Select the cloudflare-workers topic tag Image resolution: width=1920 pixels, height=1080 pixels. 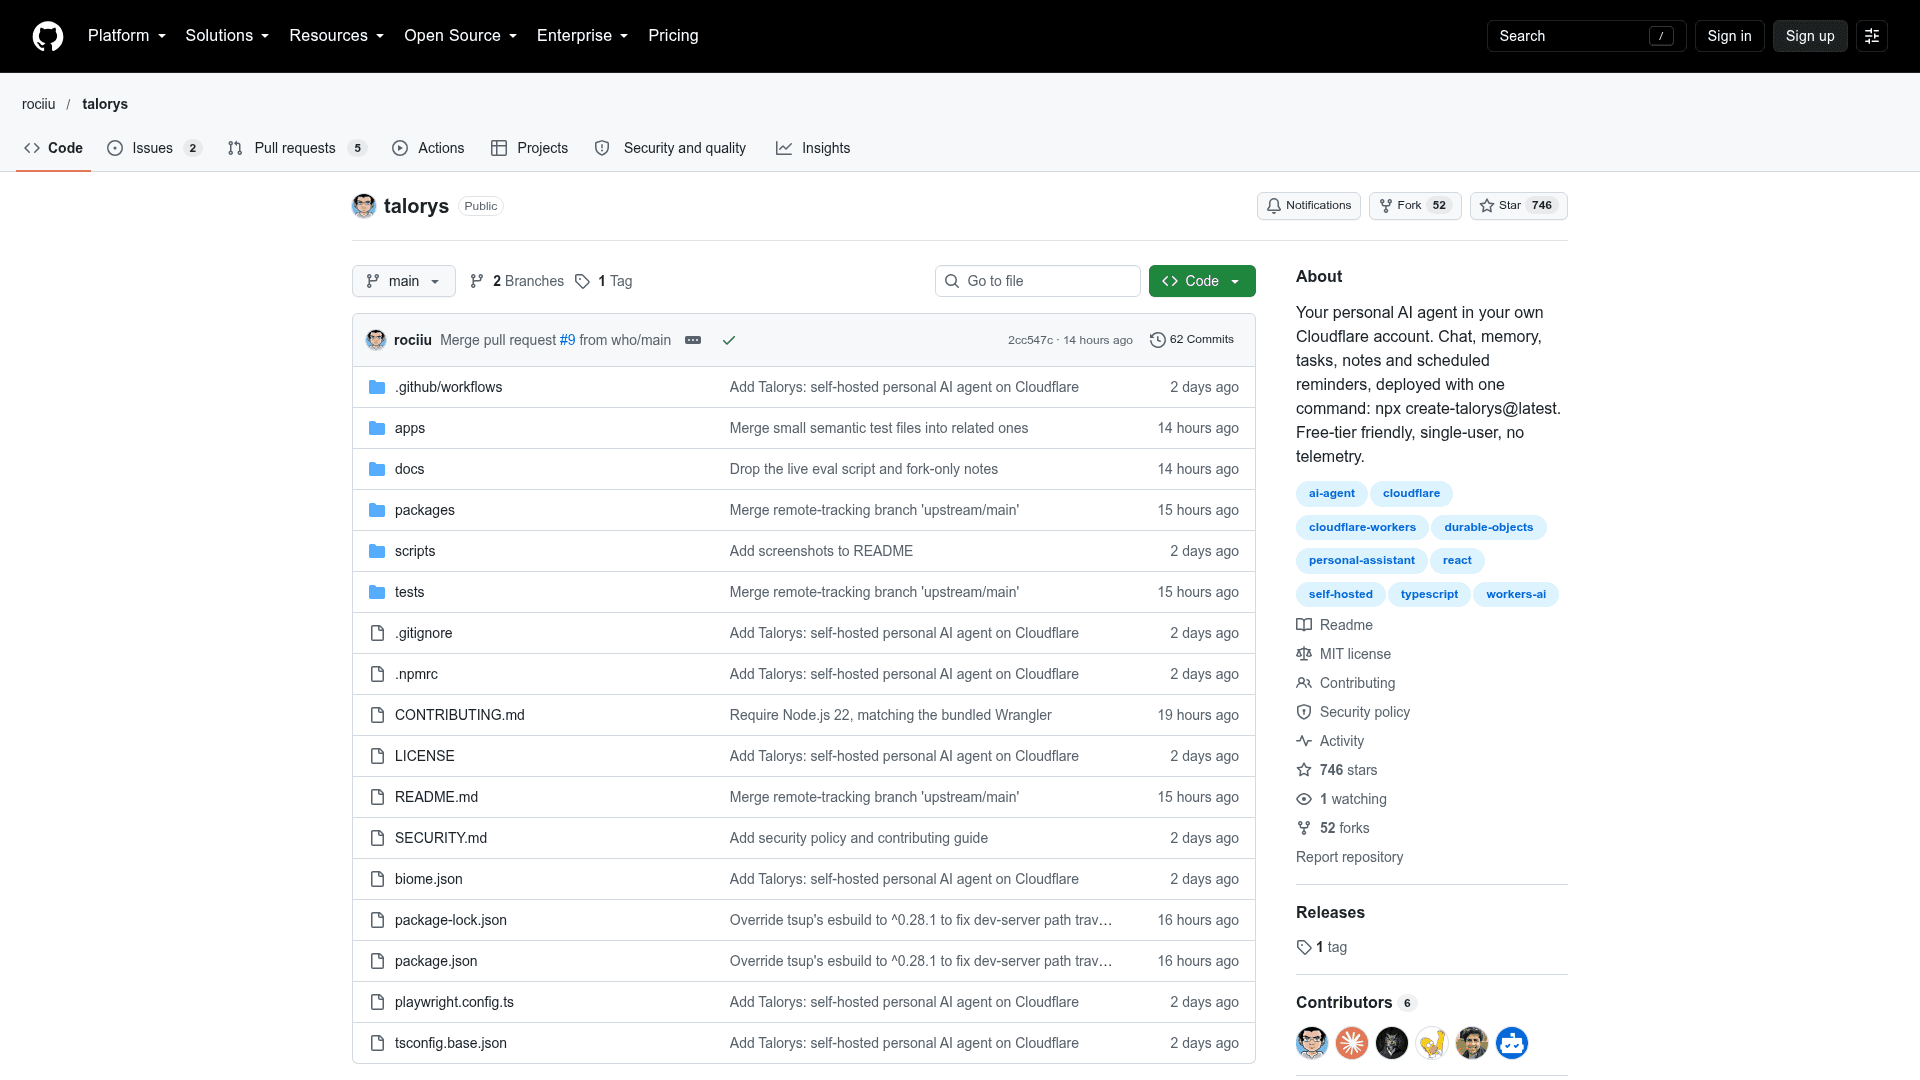click(x=1362, y=527)
